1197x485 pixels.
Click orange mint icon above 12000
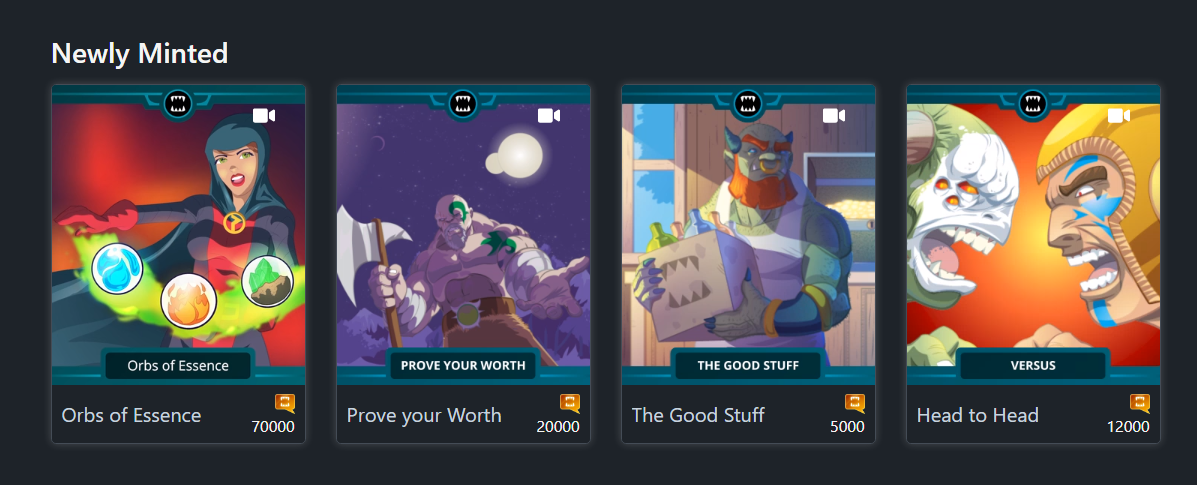tap(1140, 403)
